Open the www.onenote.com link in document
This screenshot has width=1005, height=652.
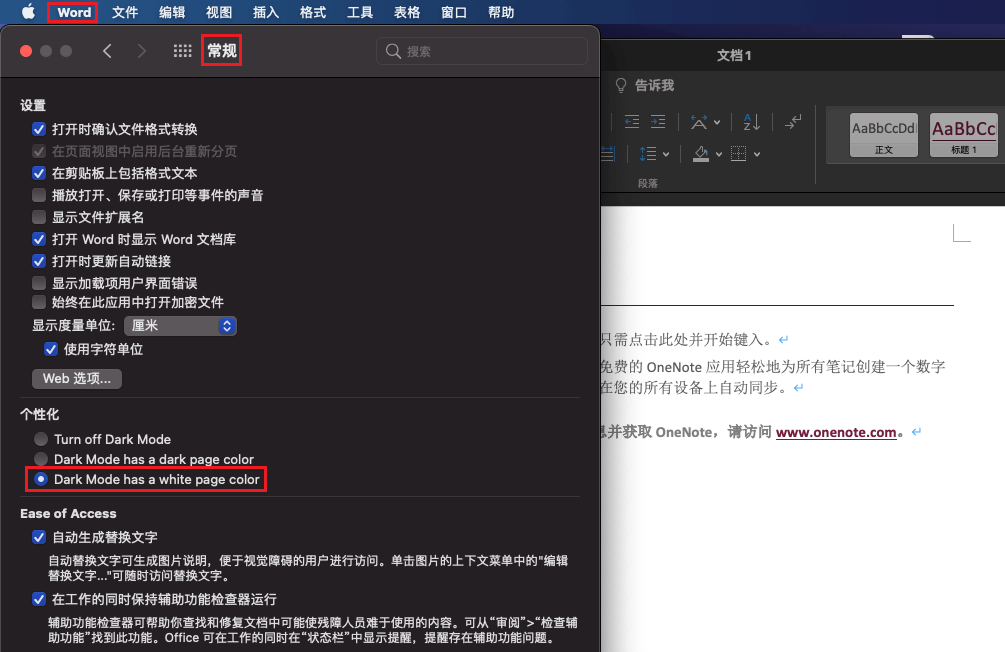point(836,432)
